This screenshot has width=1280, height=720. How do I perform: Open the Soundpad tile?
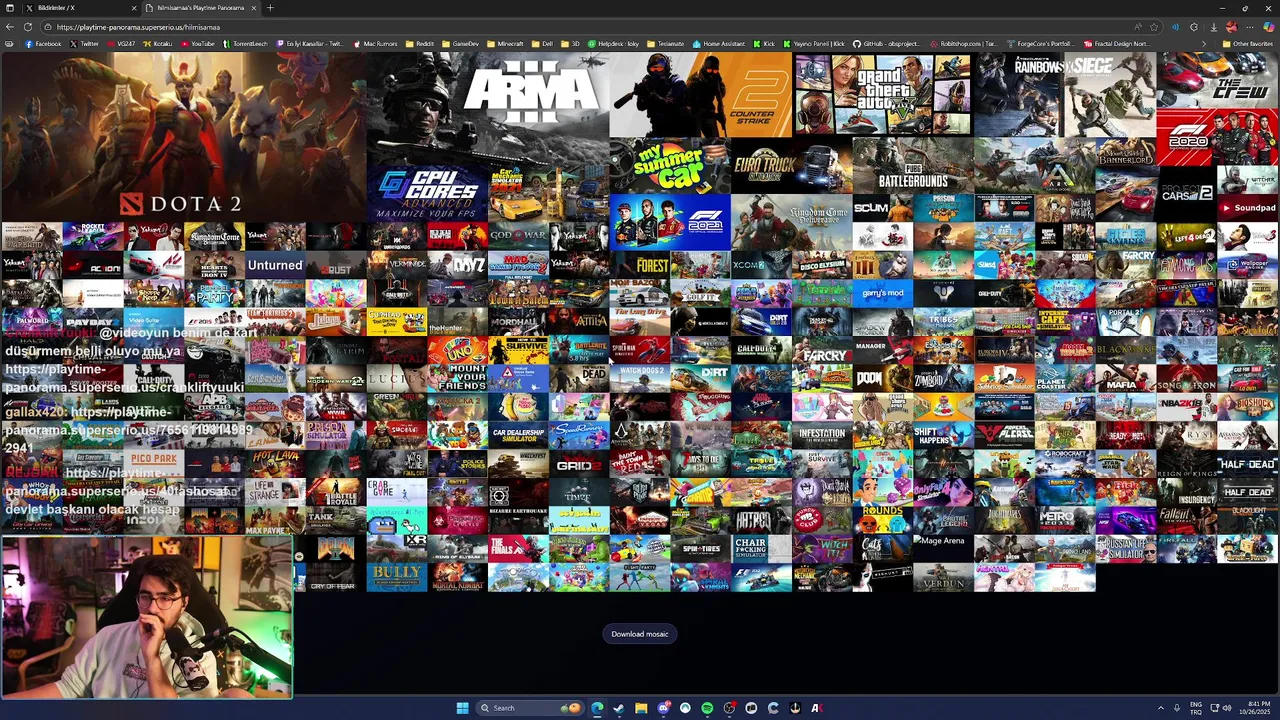coord(1247,208)
